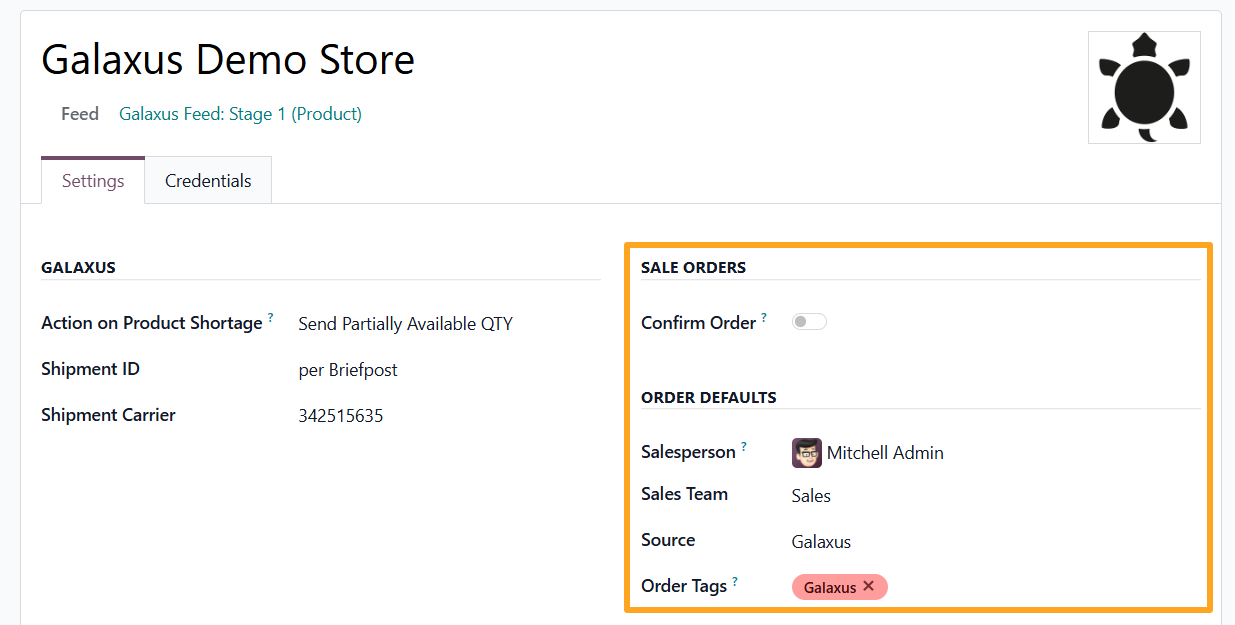The height and width of the screenshot is (625, 1235).
Task: Select the Settings tab
Action: coord(93,181)
